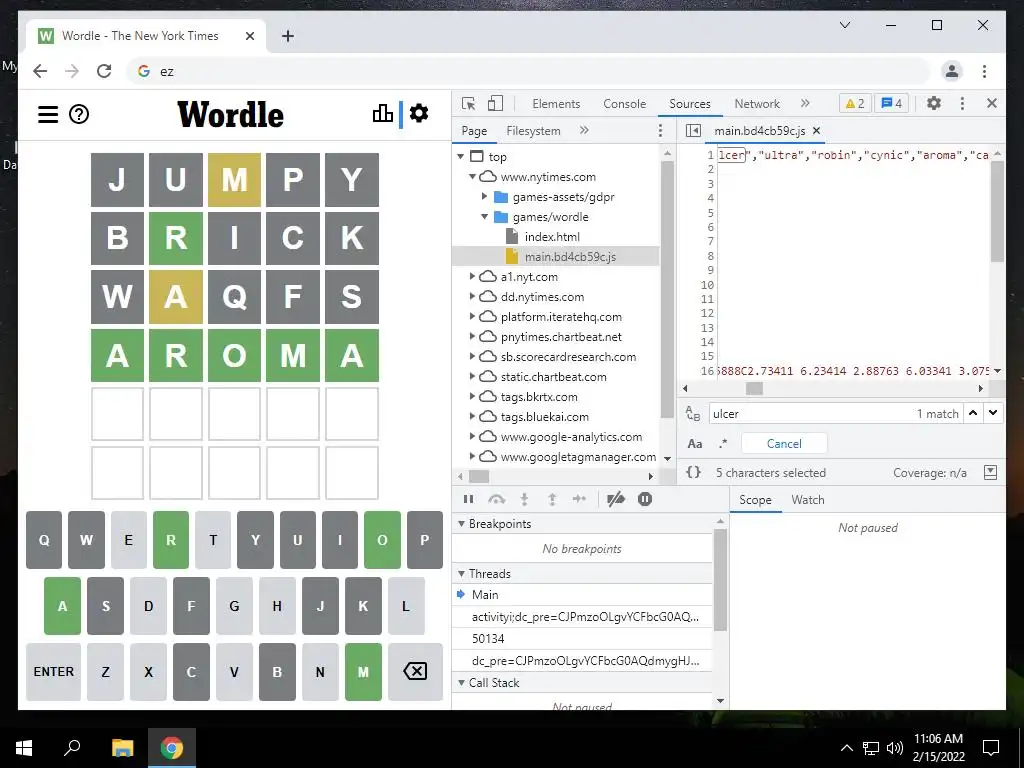Step into next function call
1024x768 pixels.
[524, 500]
